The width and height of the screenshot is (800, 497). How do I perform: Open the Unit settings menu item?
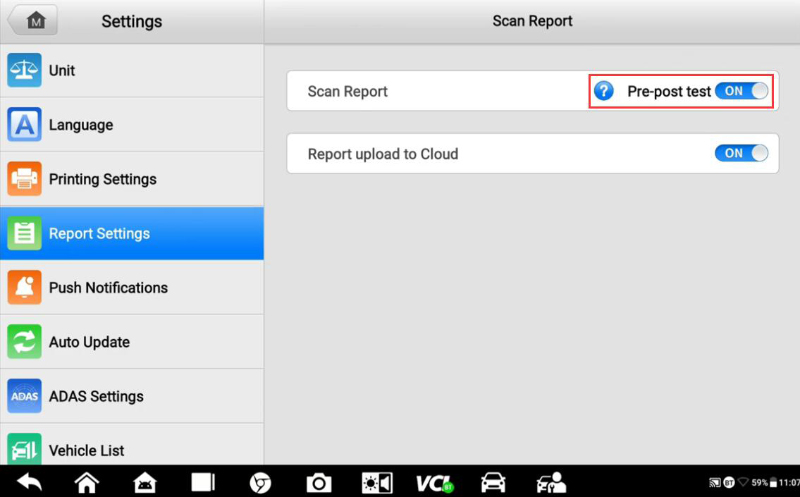click(132, 71)
